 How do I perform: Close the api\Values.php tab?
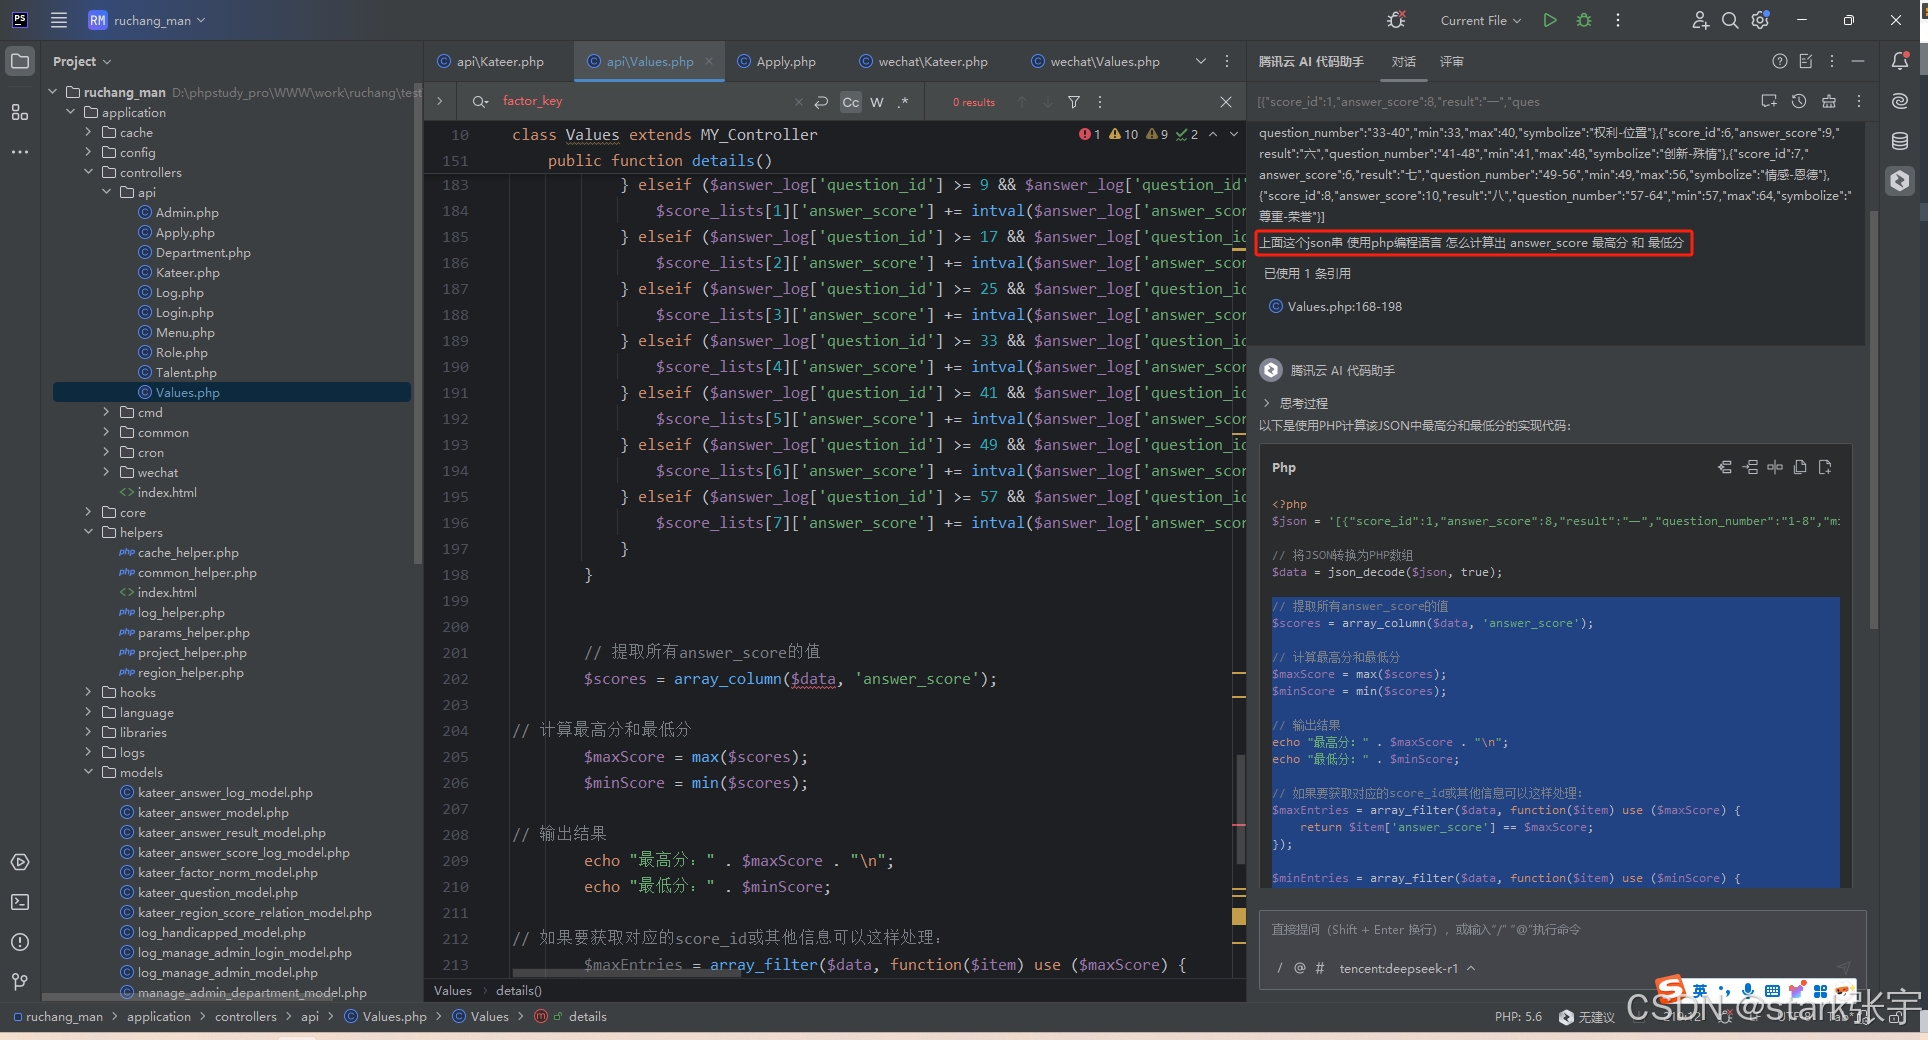(x=709, y=61)
